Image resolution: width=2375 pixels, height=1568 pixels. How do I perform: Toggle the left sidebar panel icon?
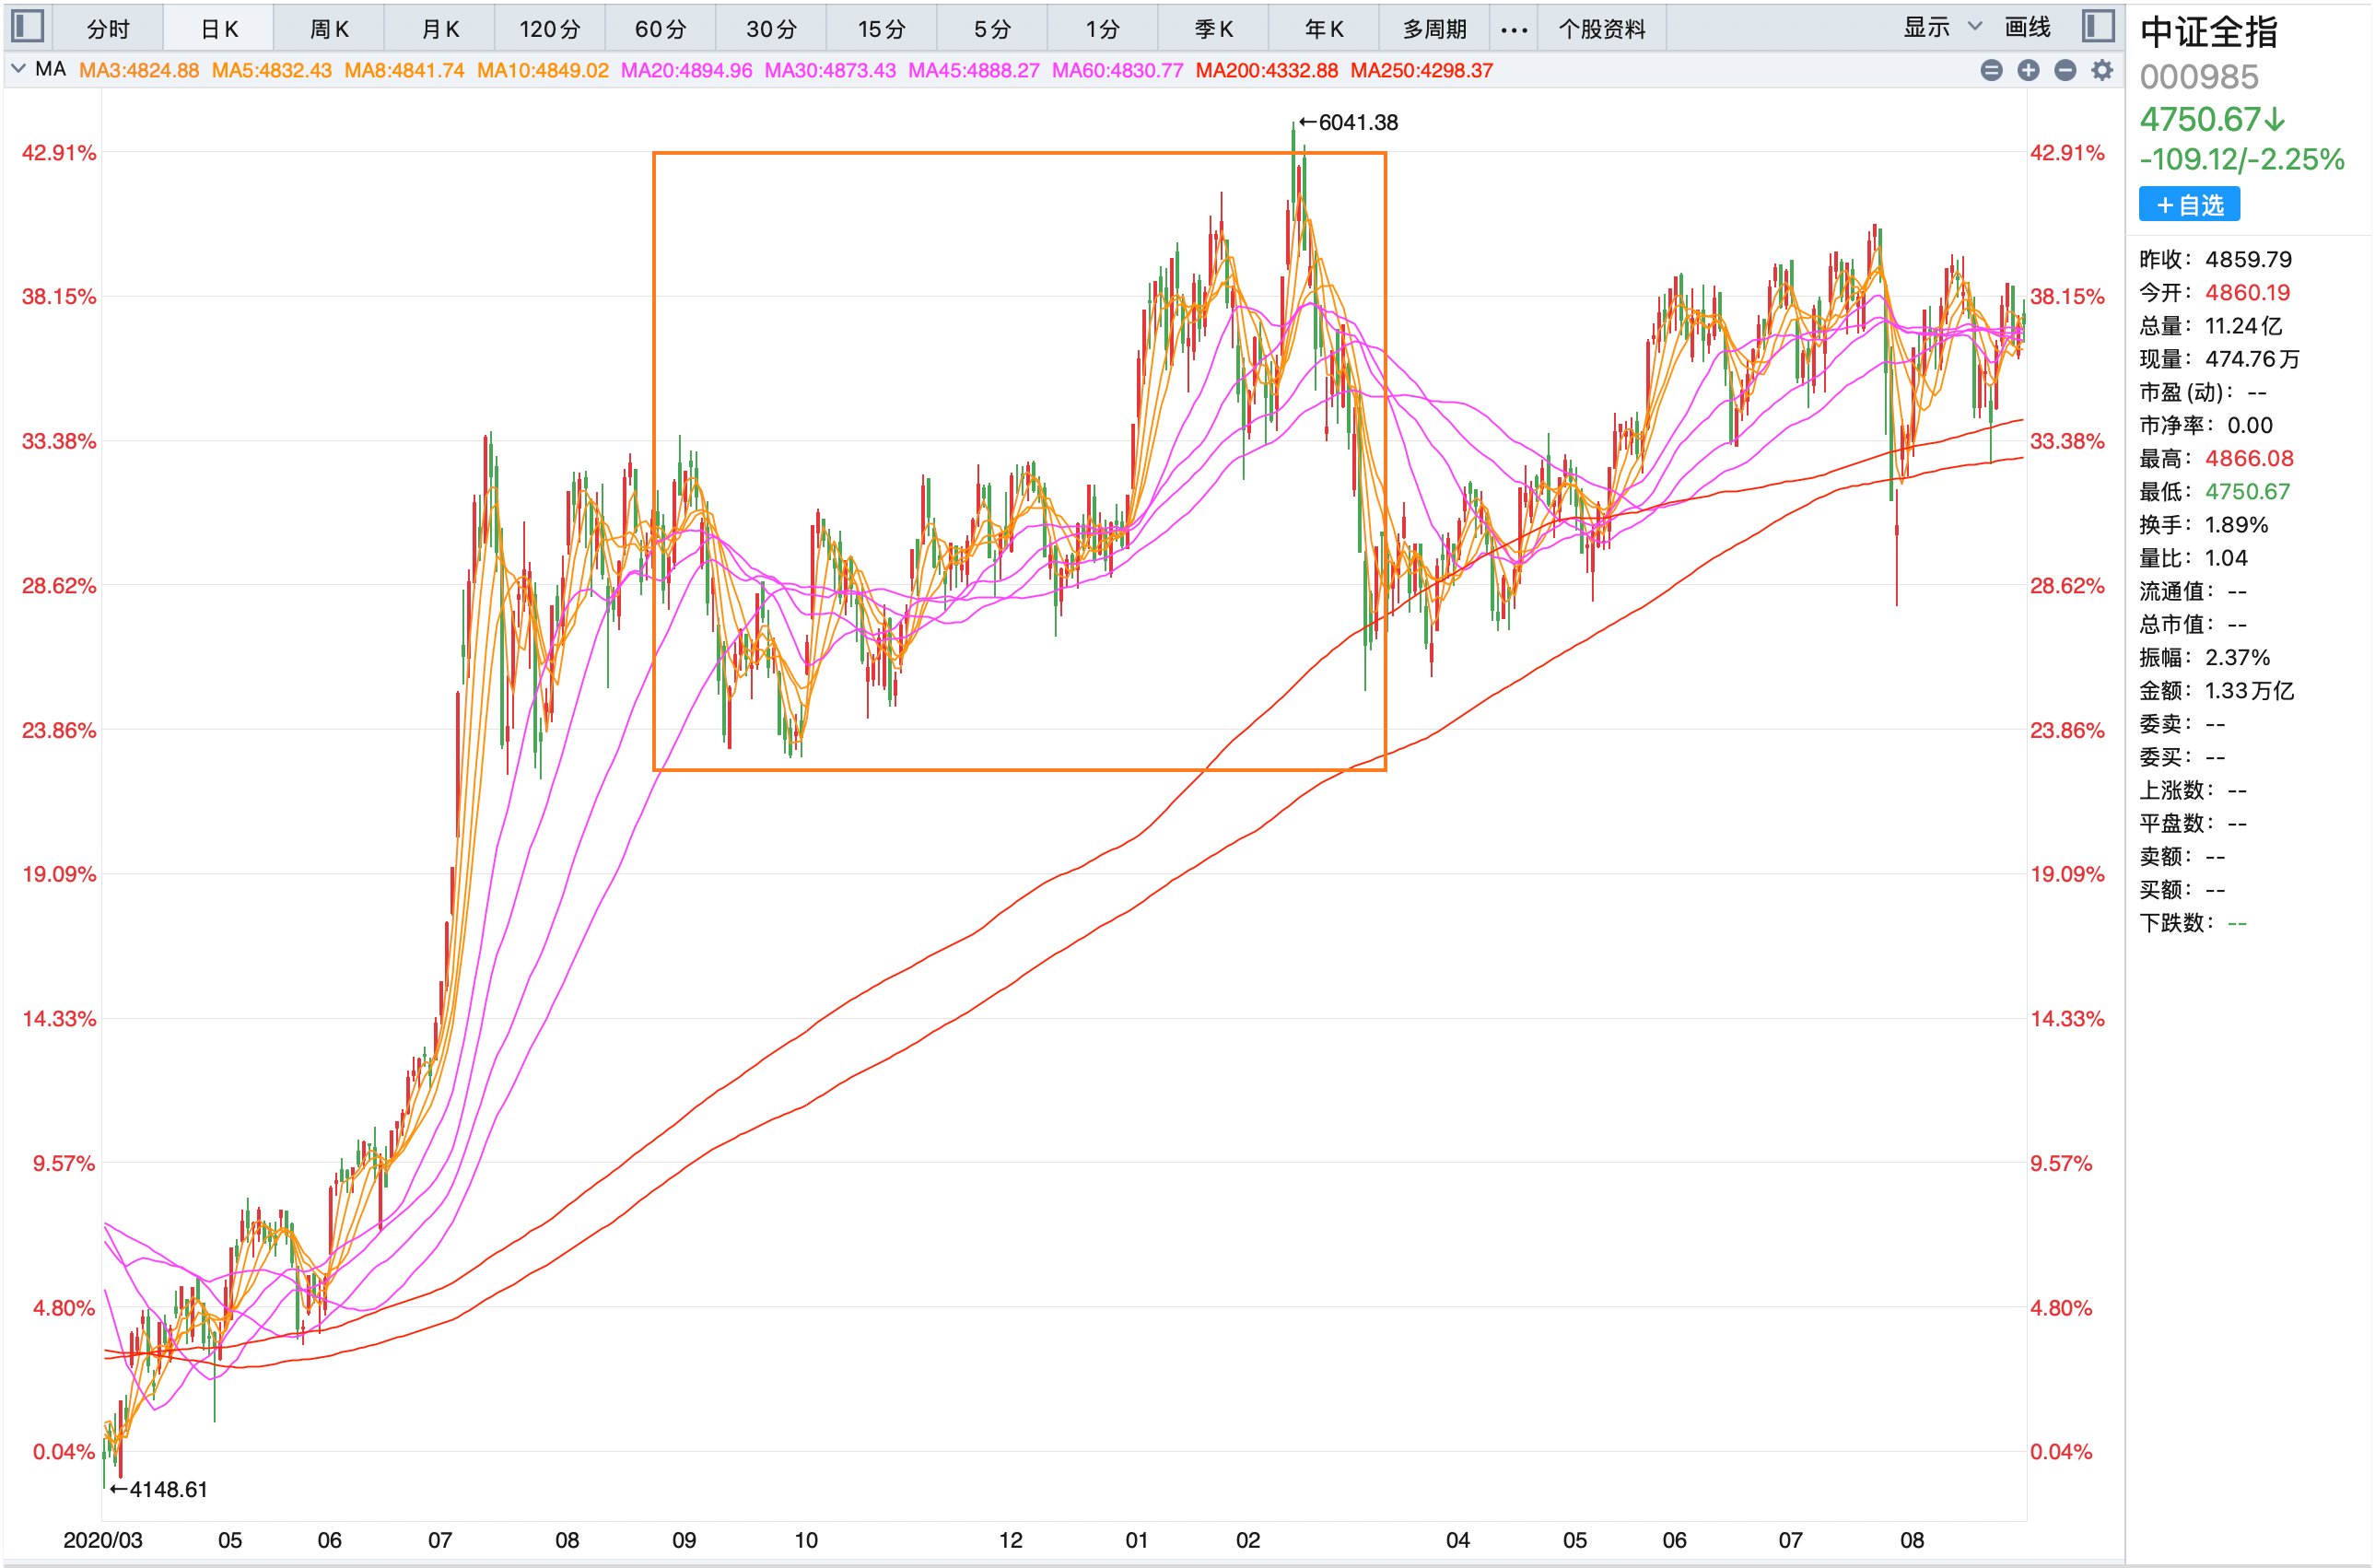27,26
